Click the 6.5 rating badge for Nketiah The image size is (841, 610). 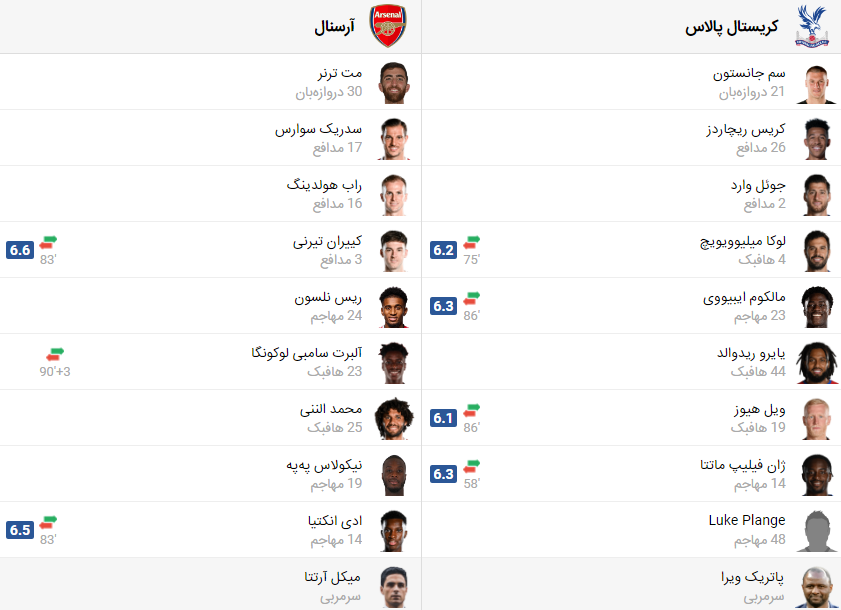(x=20, y=530)
